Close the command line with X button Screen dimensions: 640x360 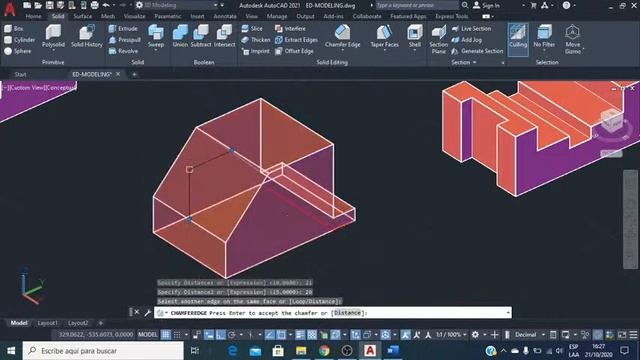click(137, 312)
